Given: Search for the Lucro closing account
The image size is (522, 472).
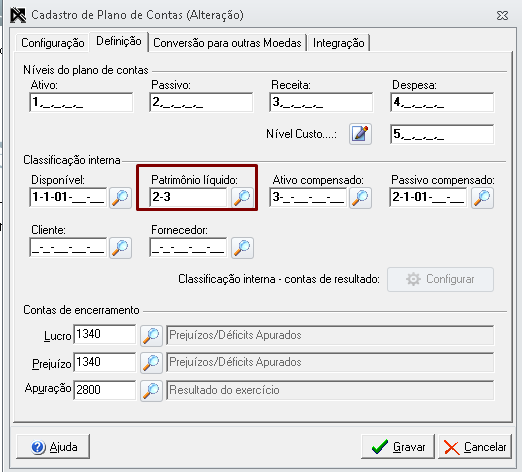Looking at the screenshot, I should coord(151,335).
